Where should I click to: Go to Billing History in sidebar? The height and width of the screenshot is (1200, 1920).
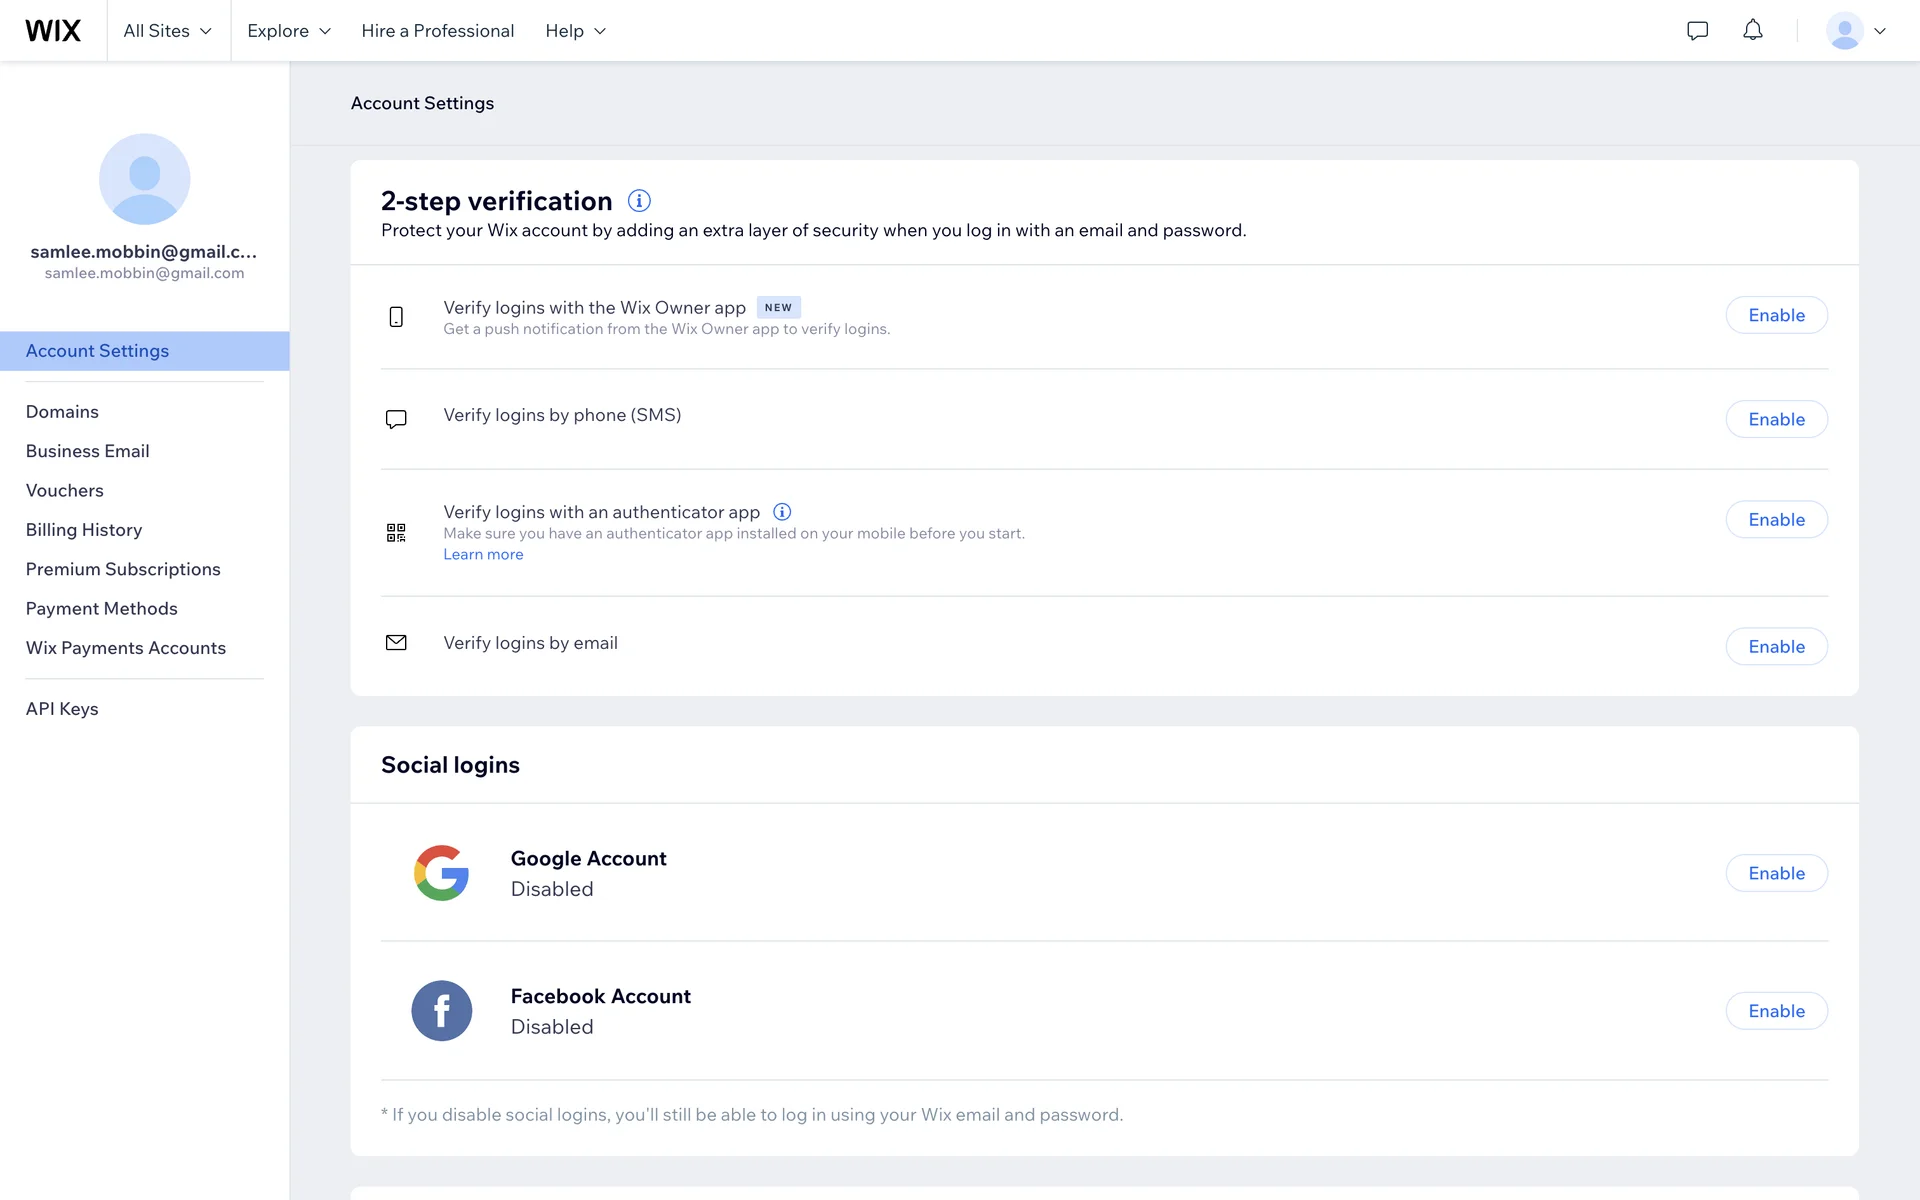pyautogui.click(x=84, y=530)
